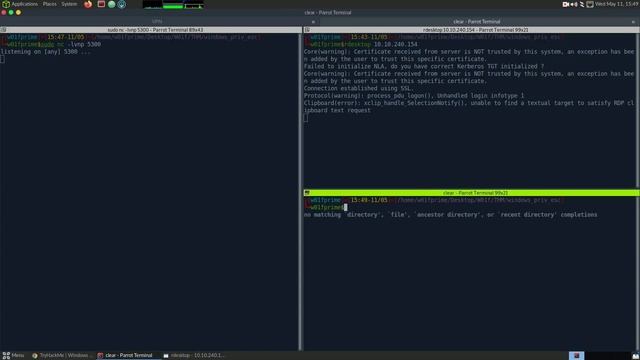This screenshot has height=360, width=640.
Task: Click the prompt cursor in bottom pane
Action: [x=346, y=208]
